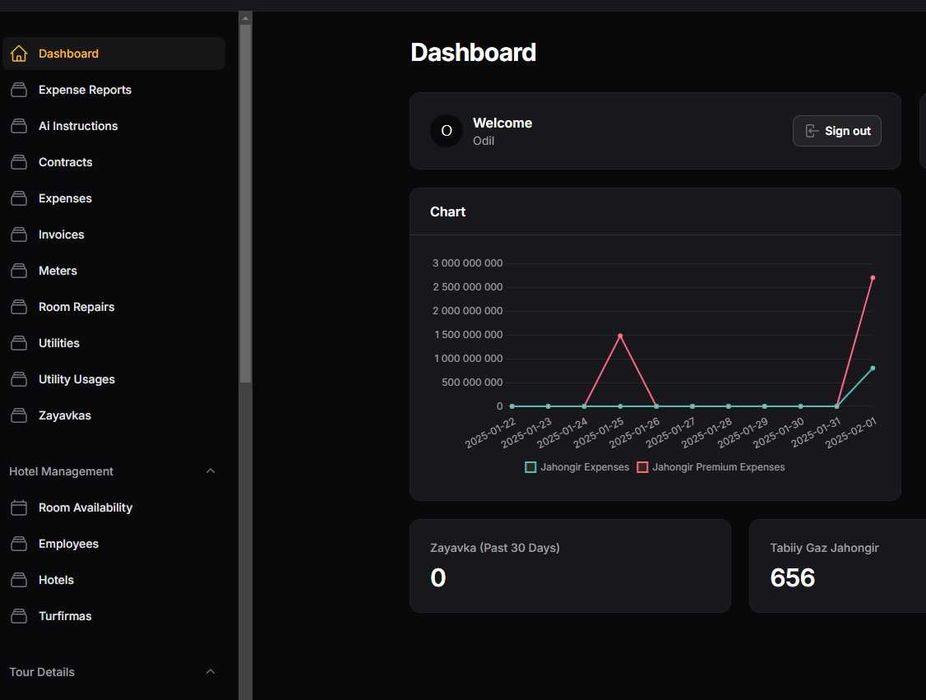Click the Invoices sidebar icon
Viewport: 926px width, 700px height.
point(19,235)
